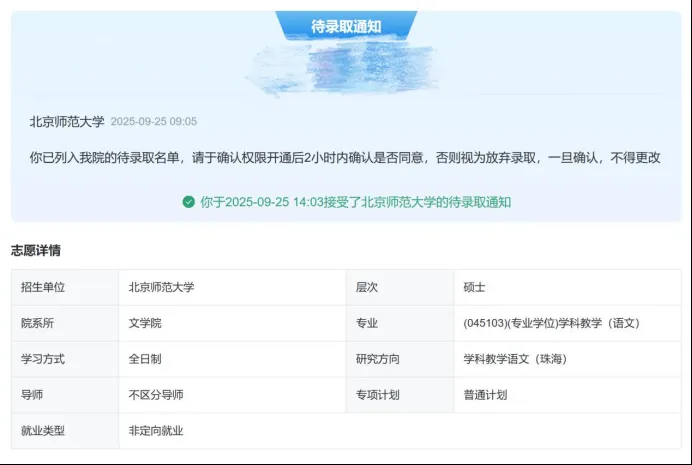Click the 学科教学语文（珠海）value

[x=567, y=359]
